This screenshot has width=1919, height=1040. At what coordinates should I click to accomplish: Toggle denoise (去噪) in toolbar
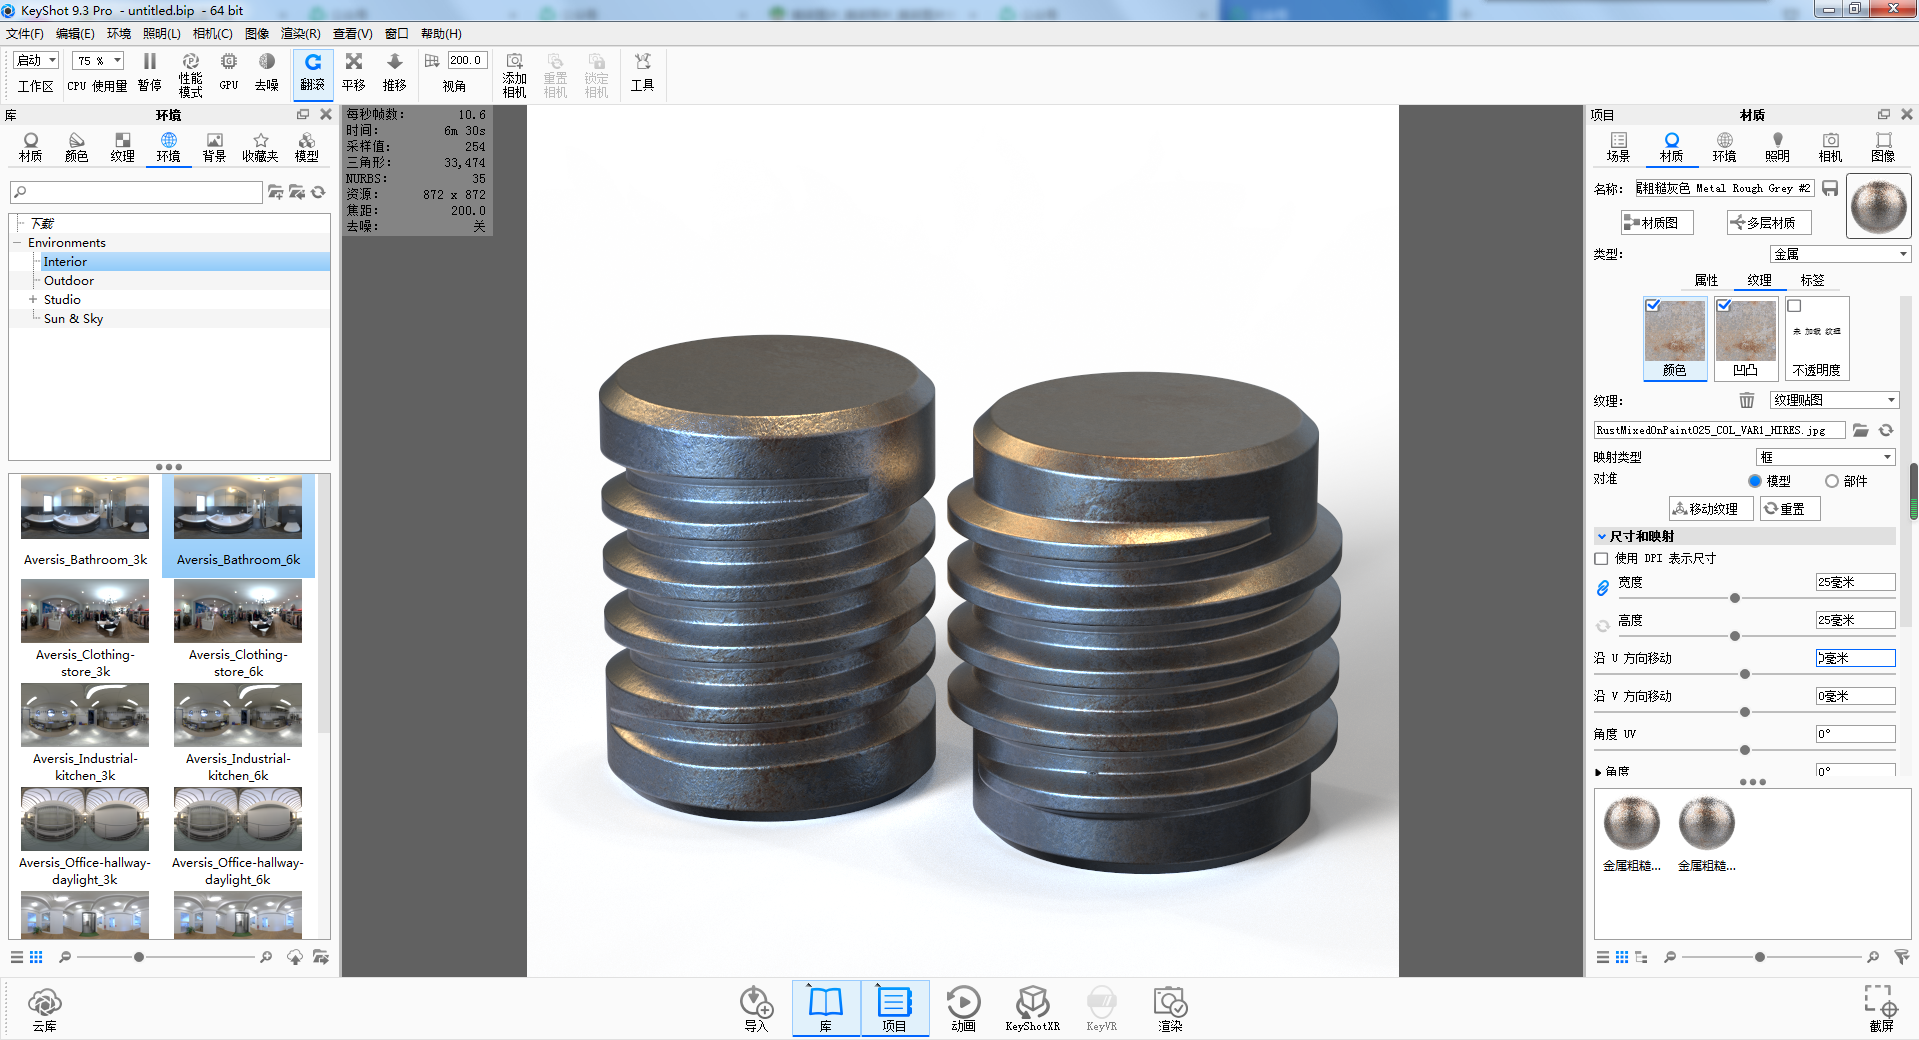click(x=267, y=73)
